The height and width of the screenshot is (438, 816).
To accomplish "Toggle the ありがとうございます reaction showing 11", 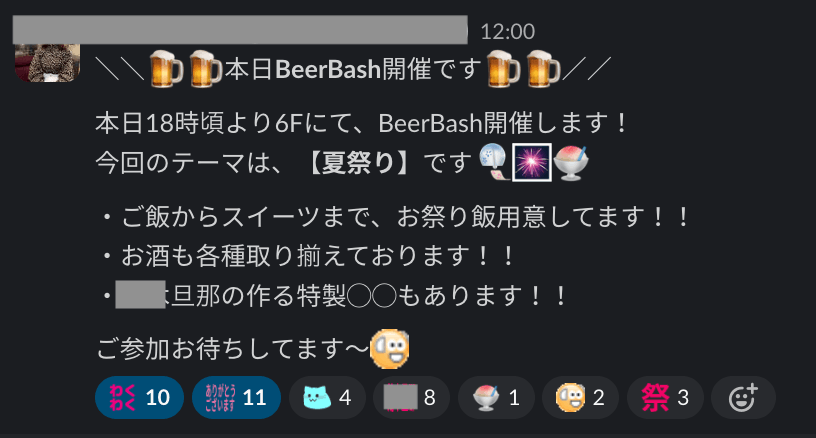I will tap(236, 398).
